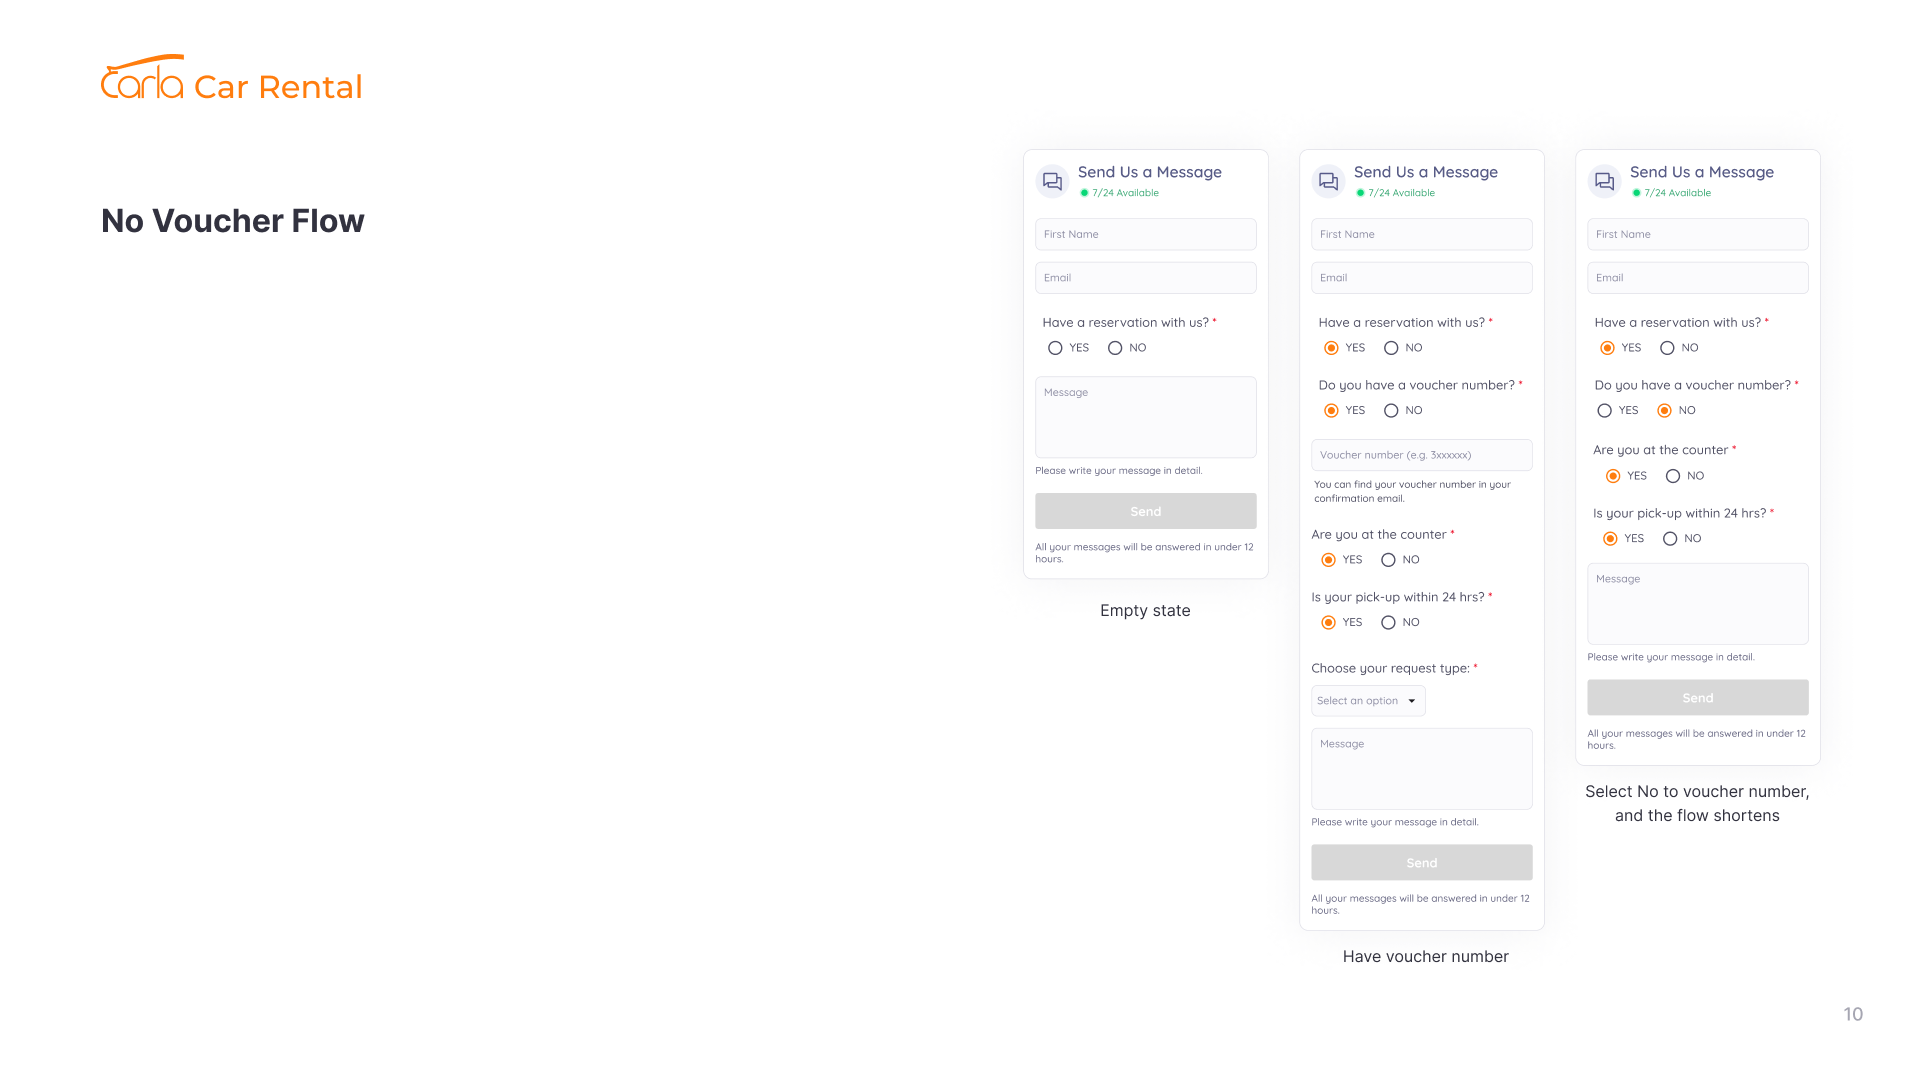The height and width of the screenshot is (1080, 1920).
Task: Click the Carla Car Rental logo
Action: click(231, 80)
